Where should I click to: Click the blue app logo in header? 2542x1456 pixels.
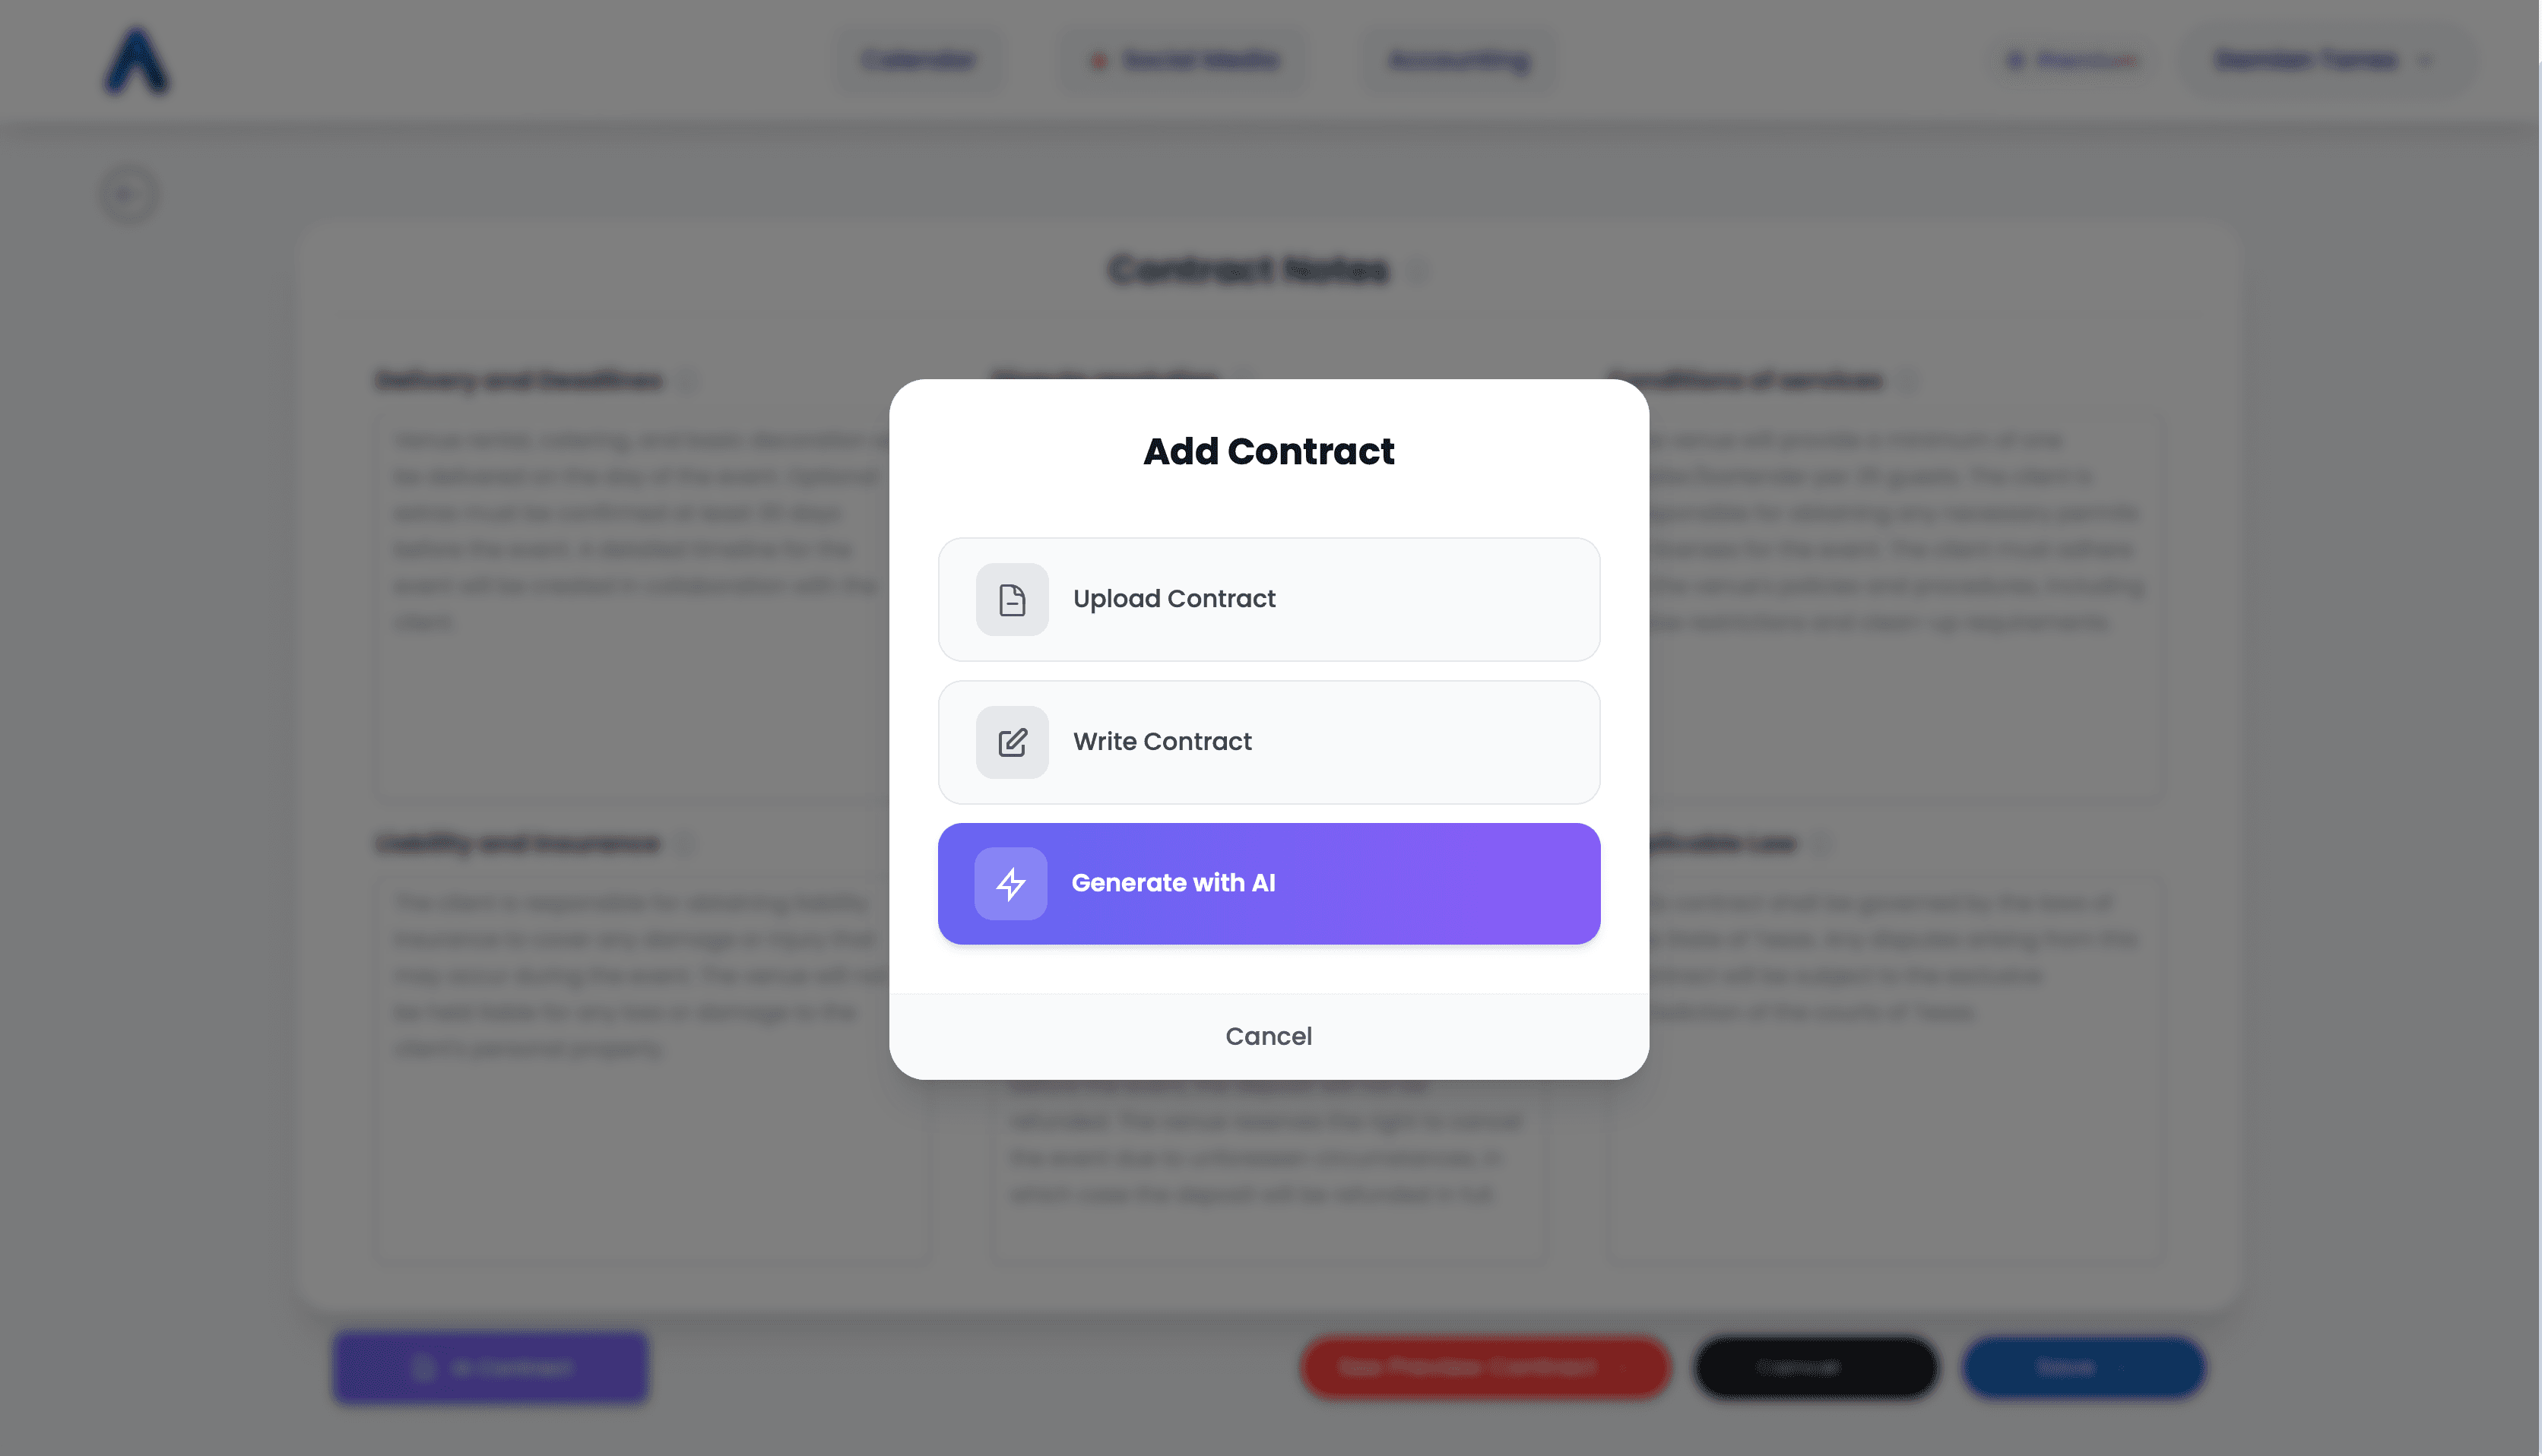pyautogui.click(x=137, y=62)
